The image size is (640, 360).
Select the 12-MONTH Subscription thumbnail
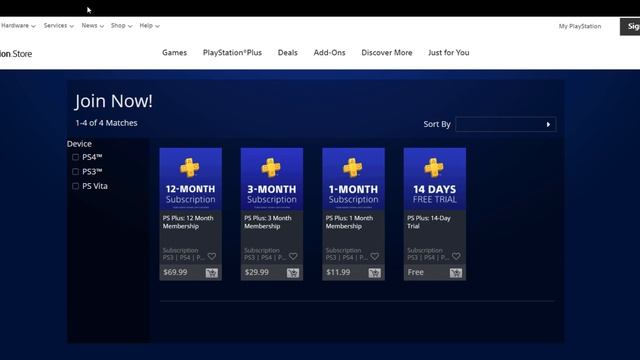click(x=191, y=179)
